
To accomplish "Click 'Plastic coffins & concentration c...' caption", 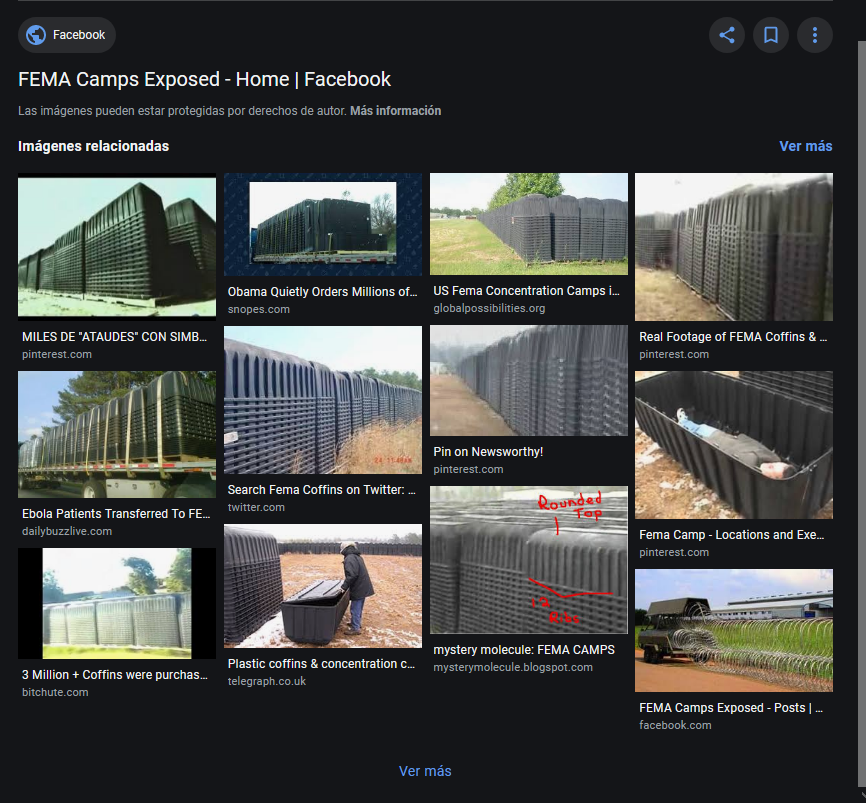I will [321, 664].
